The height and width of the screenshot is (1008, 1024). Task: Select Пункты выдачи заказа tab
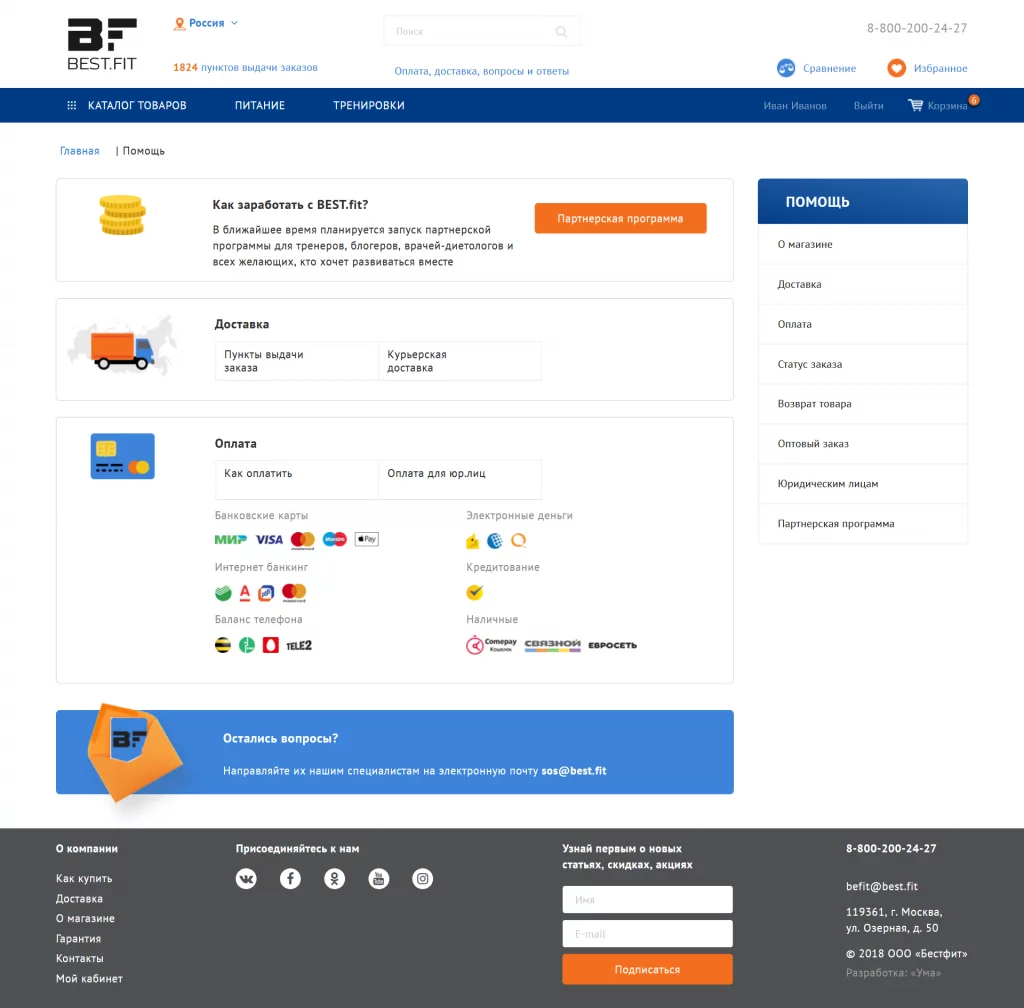pos(296,361)
